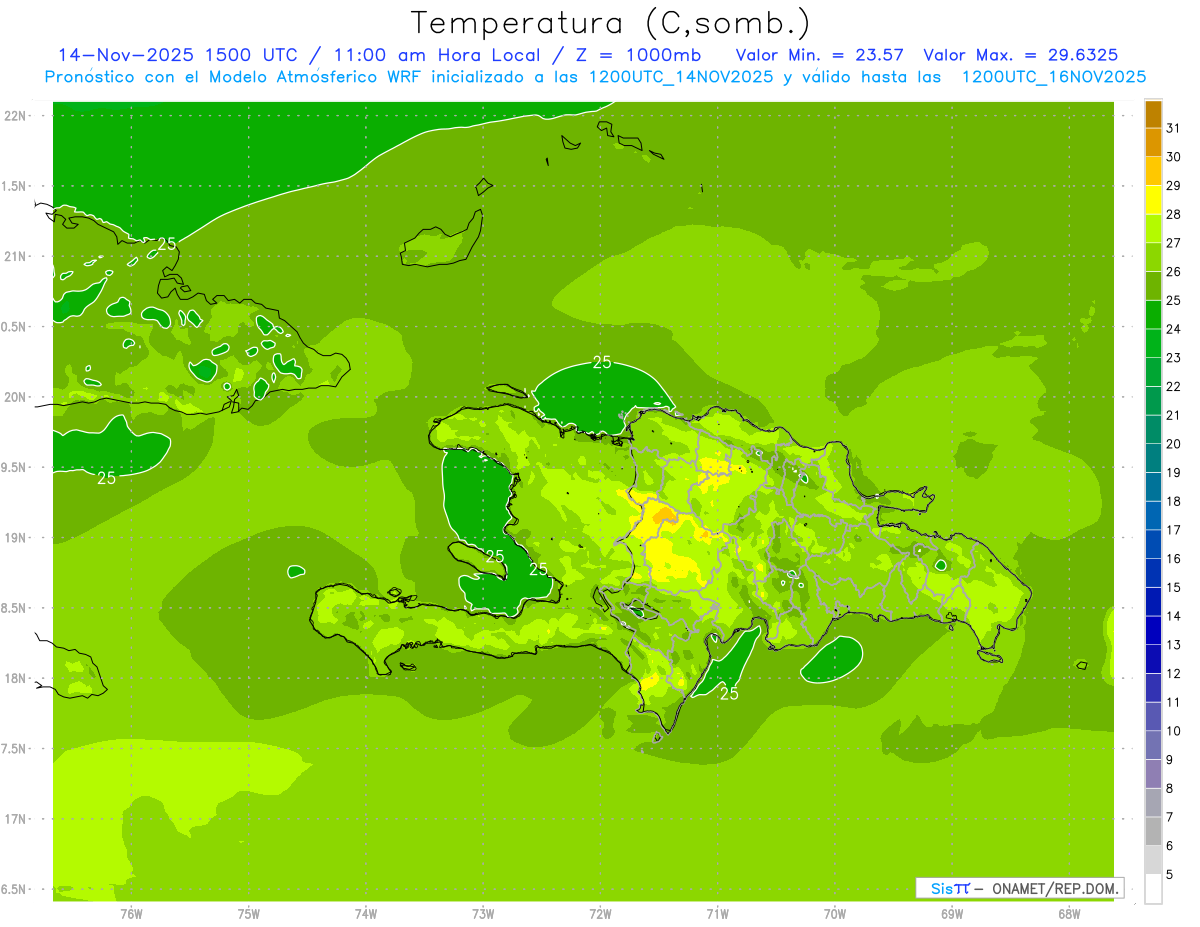Screen dimensions: 1200x927
Task: Click the latitude axis label "20N"
Action: pyautogui.click(x=17, y=397)
